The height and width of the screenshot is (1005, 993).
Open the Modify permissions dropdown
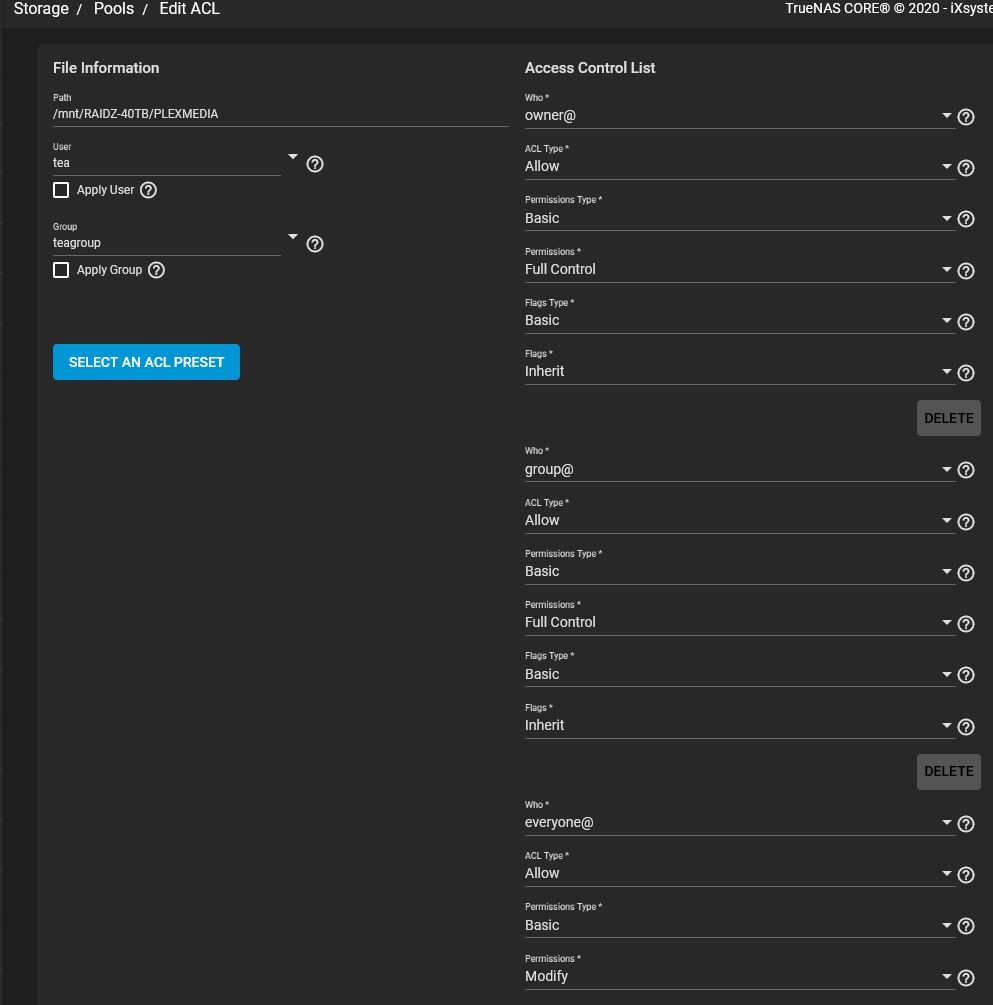point(739,976)
